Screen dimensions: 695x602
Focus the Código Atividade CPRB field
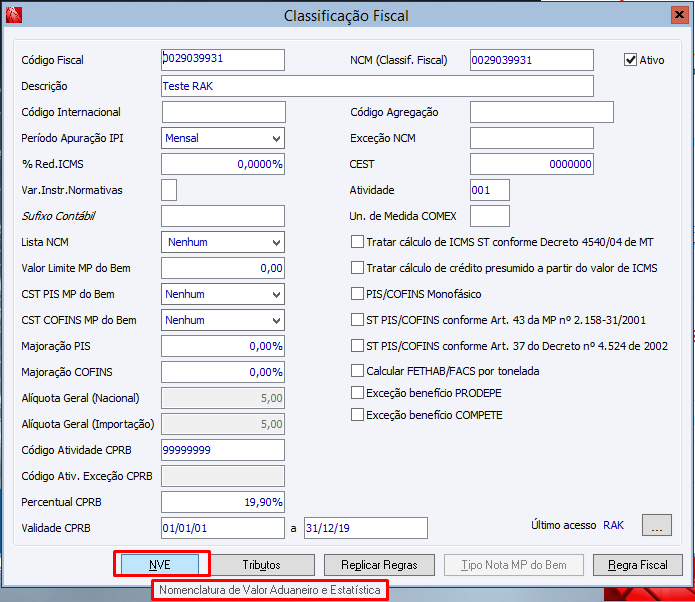(x=223, y=450)
